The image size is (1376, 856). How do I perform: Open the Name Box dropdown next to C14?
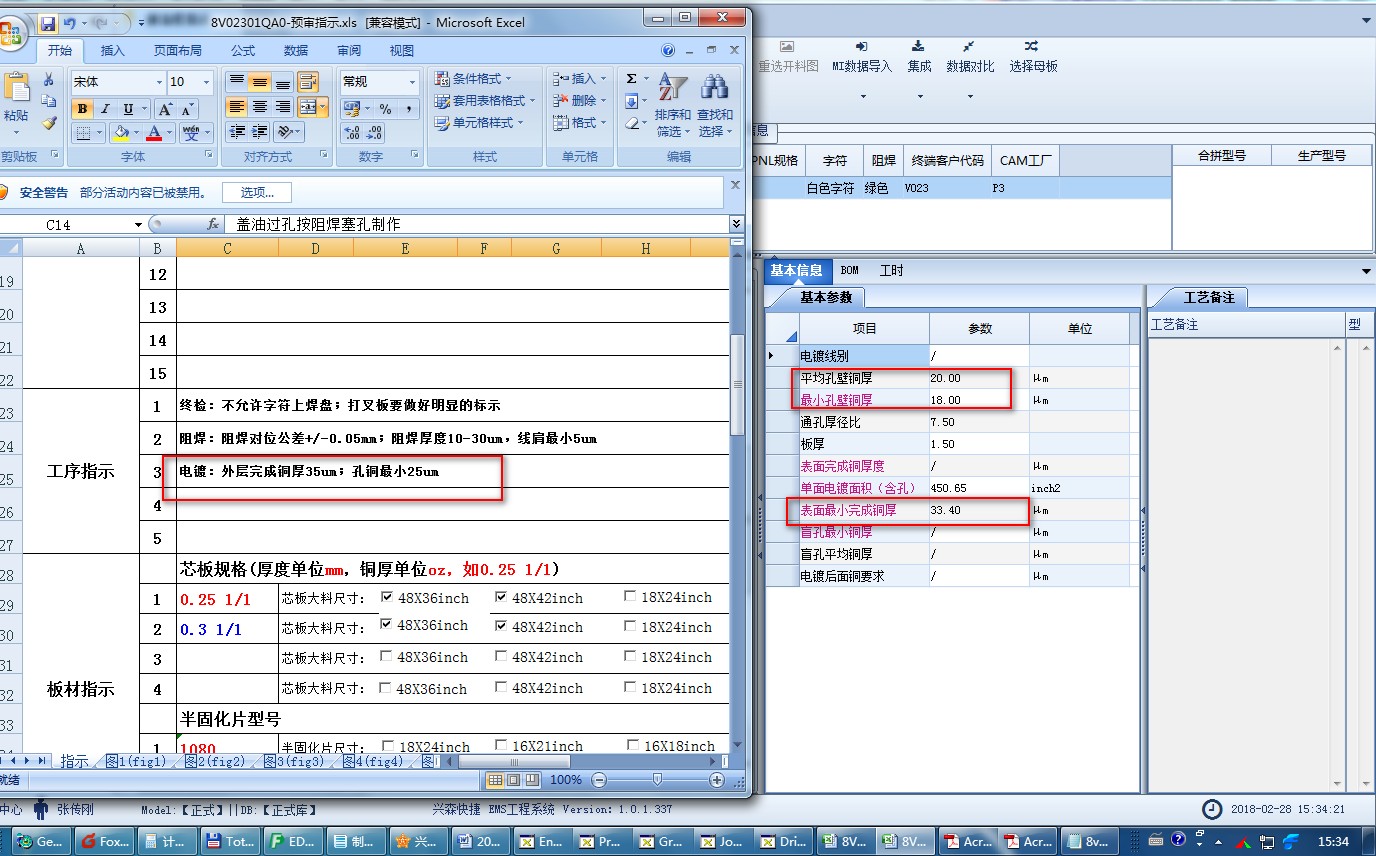[138, 225]
